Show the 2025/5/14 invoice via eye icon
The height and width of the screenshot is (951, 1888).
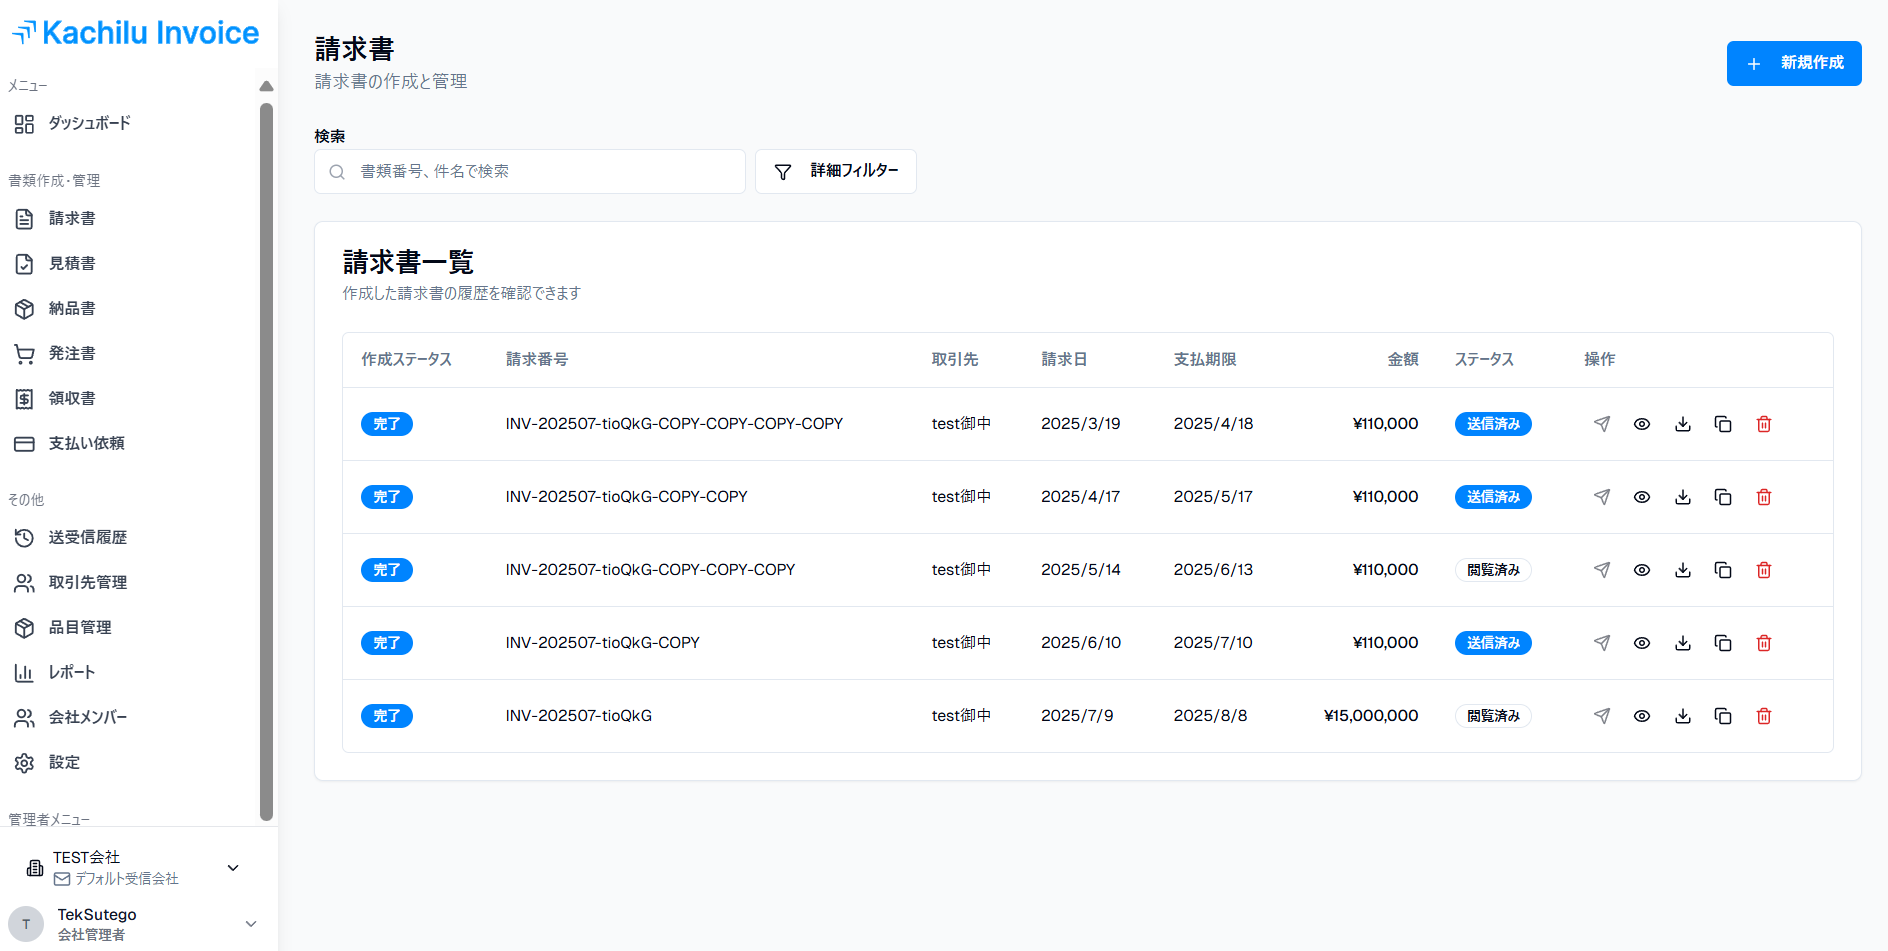pos(1642,570)
